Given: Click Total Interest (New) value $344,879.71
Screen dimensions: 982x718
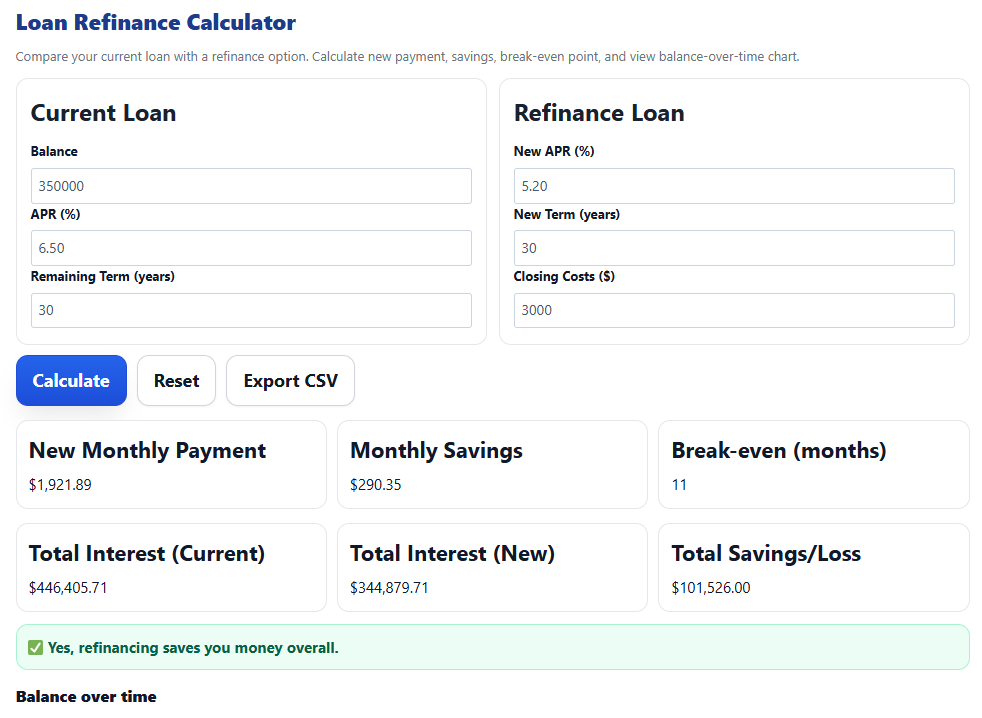Looking at the screenshot, I should pos(389,587).
